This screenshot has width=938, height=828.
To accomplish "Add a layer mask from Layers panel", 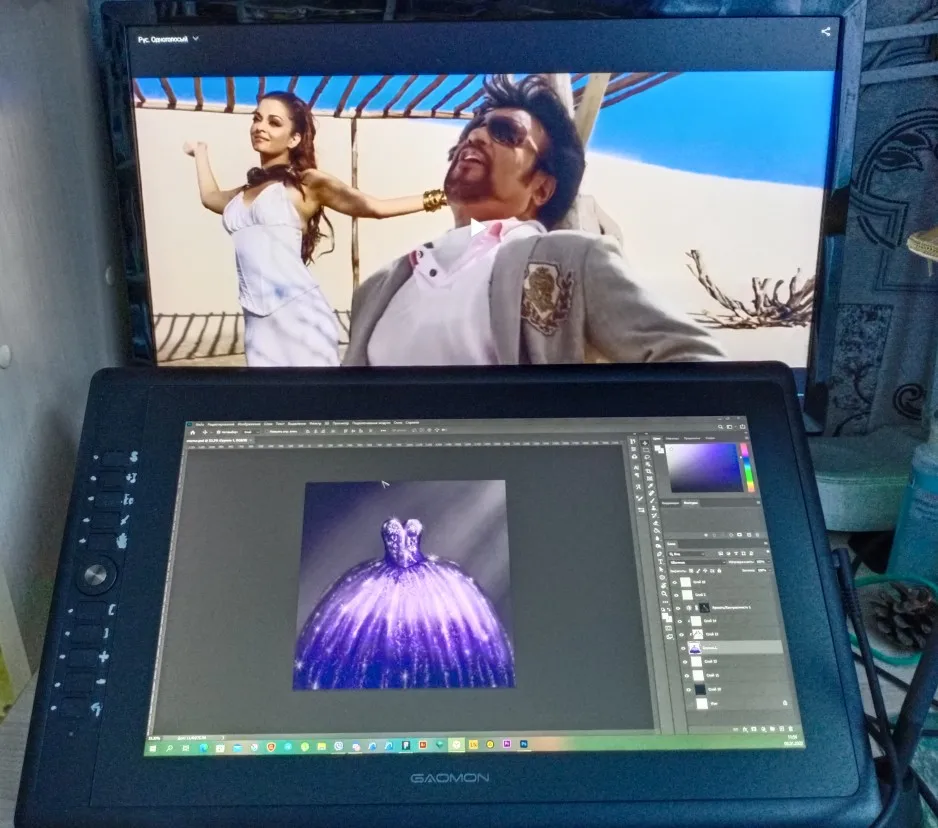I will click(x=753, y=729).
